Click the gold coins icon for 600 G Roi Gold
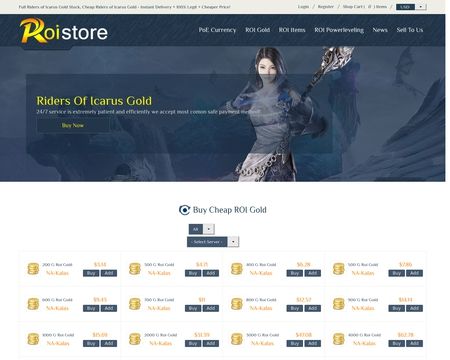 pyautogui.click(x=33, y=304)
